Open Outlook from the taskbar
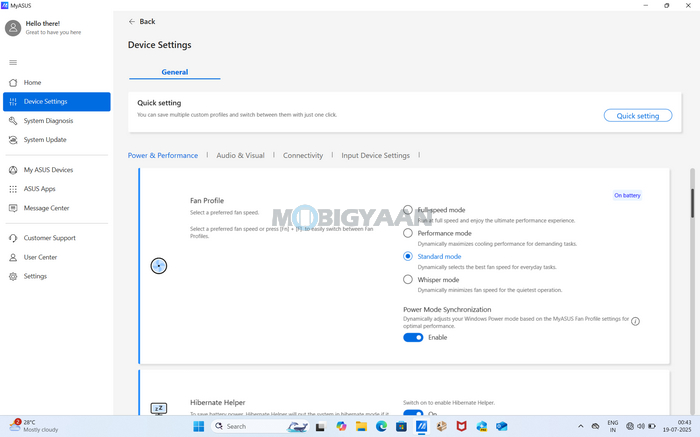Viewport: 700px width, 437px height. point(502,426)
